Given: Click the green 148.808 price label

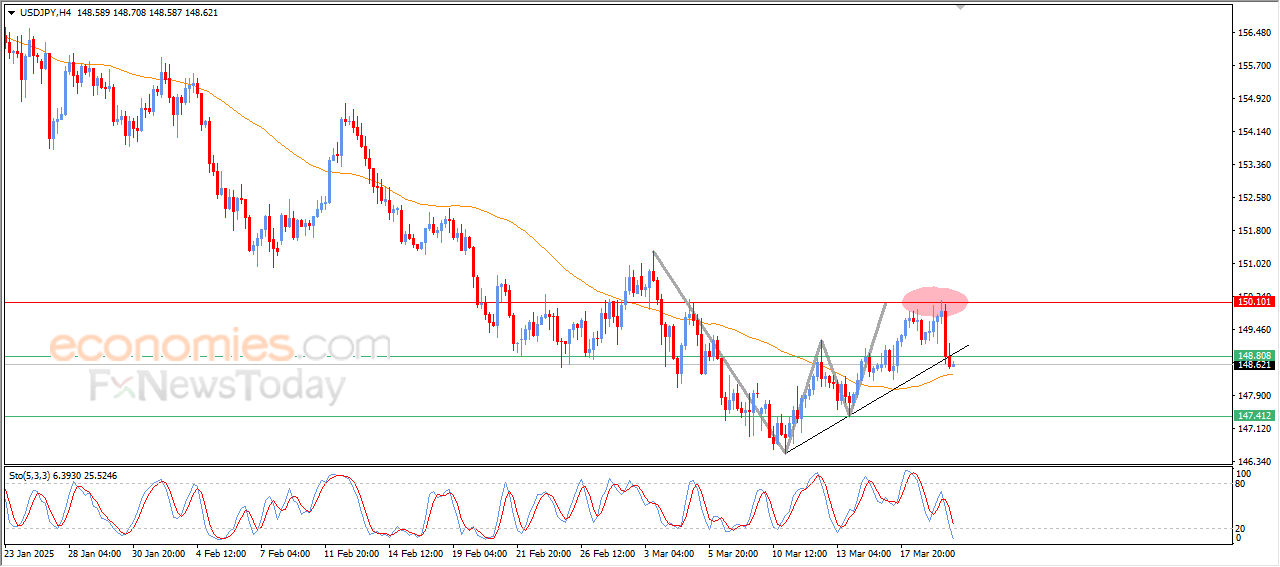Looking at the screenshot, I should point(1254,355).
